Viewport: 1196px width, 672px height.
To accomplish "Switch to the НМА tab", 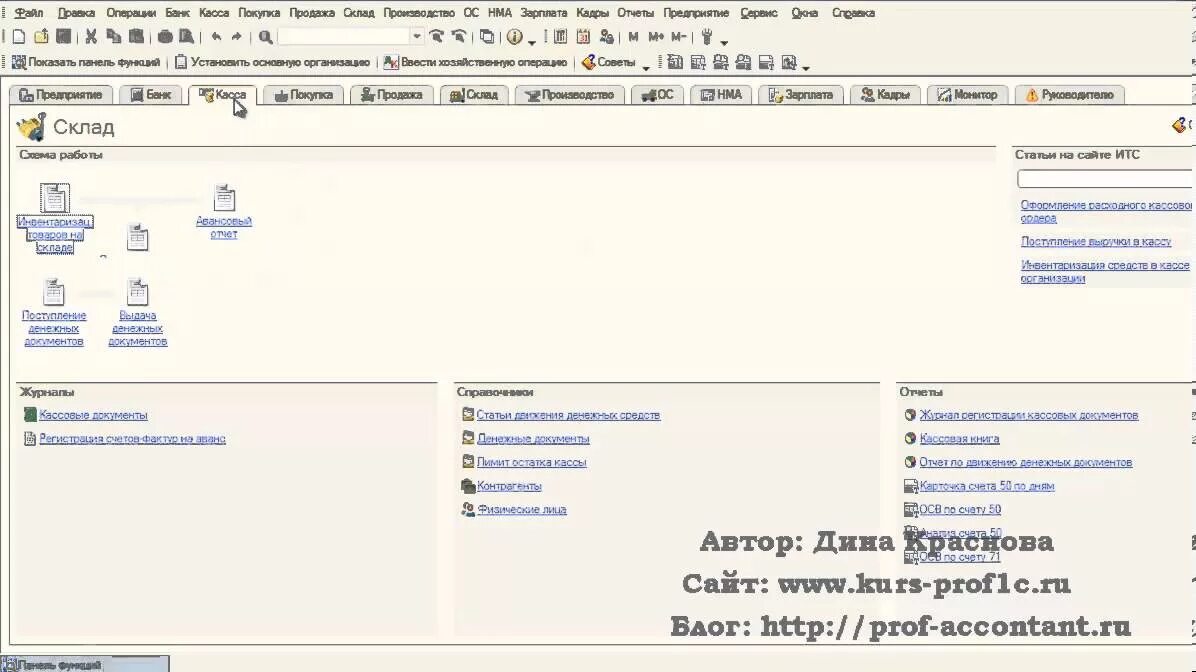I will pyautogui.click(x=721, y=95).
